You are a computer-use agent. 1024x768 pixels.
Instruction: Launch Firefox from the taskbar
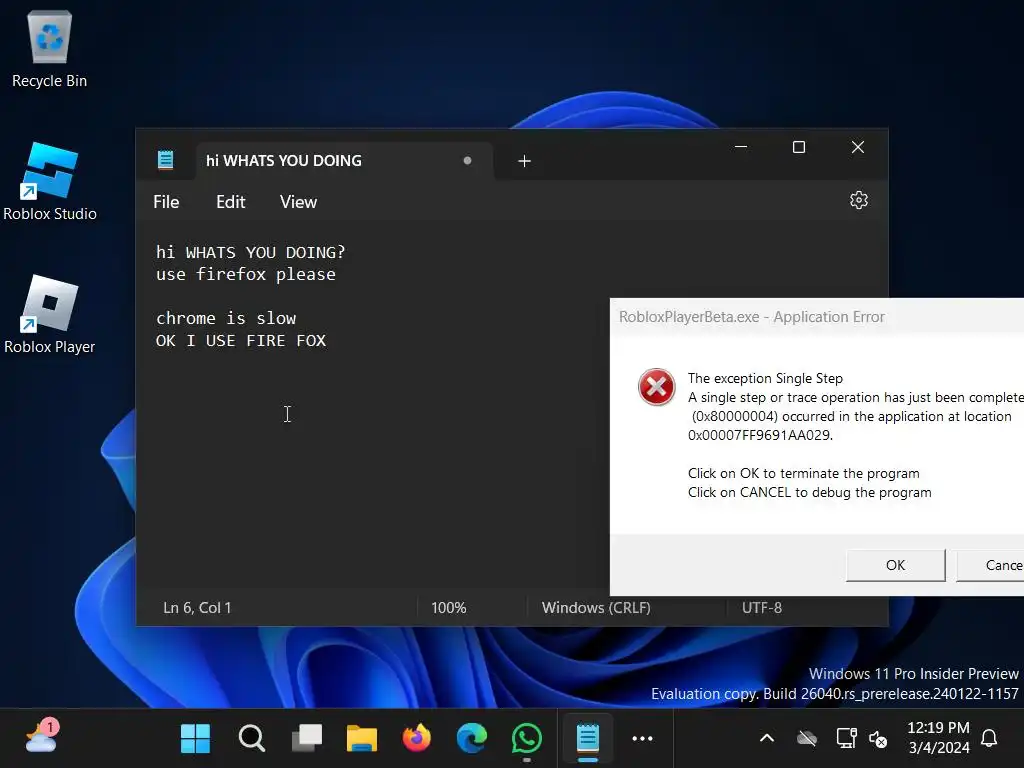417,739
